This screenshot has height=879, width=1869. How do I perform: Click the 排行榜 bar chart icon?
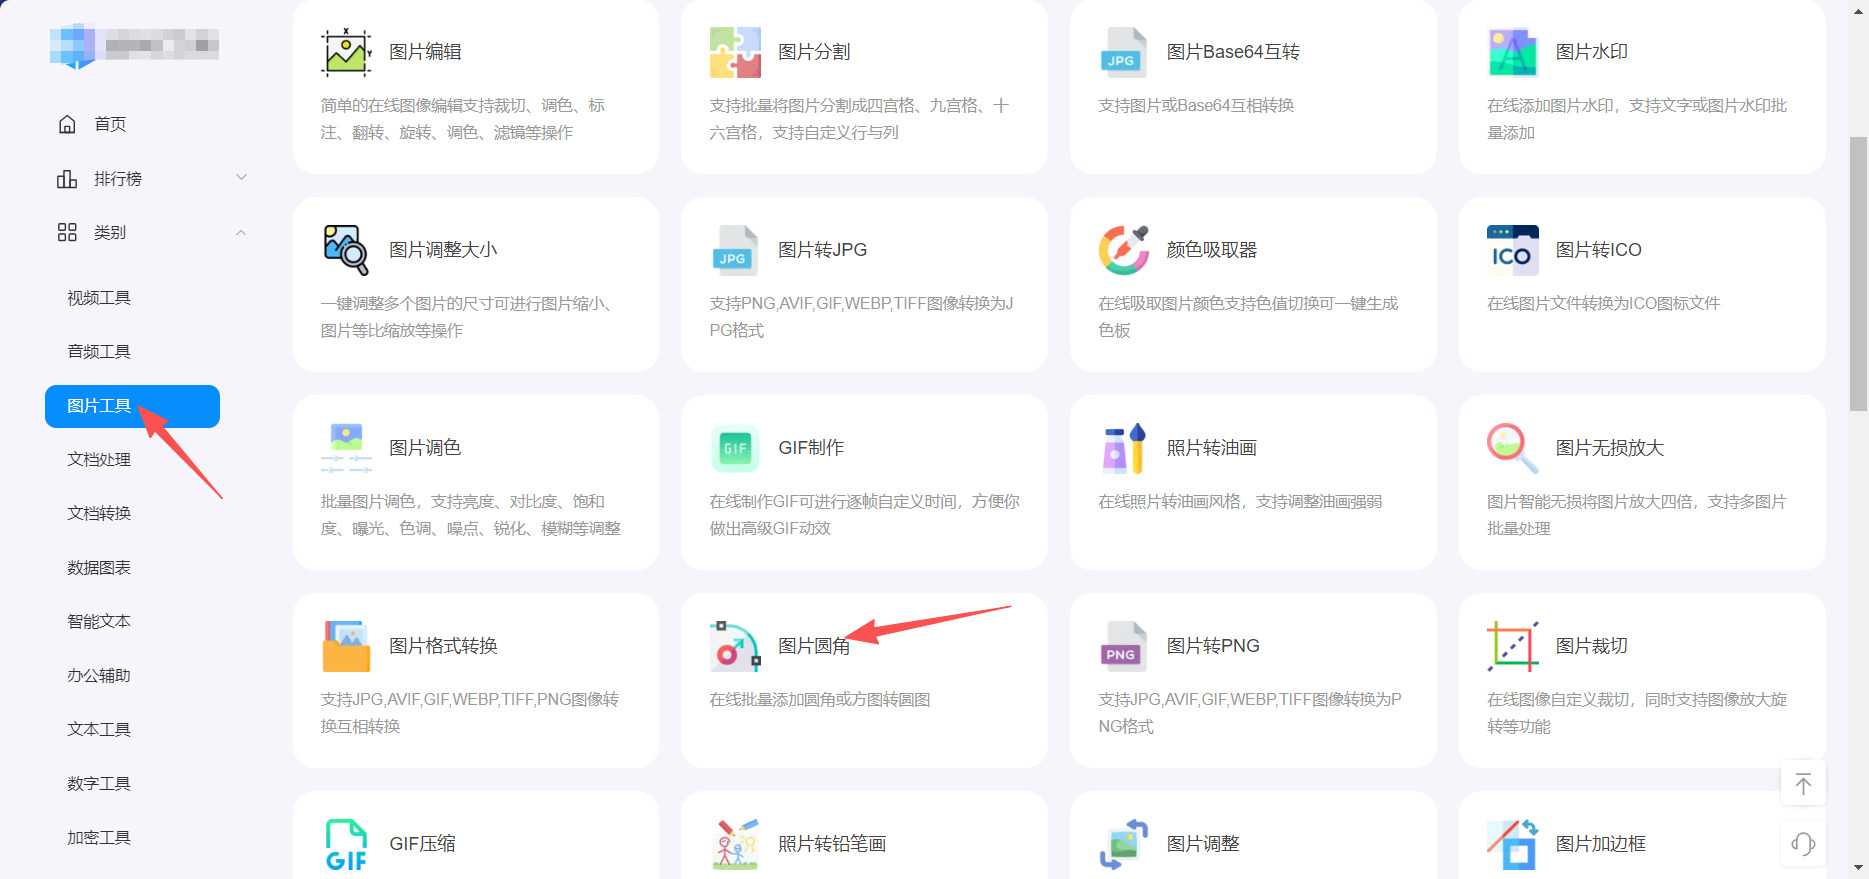pos(67,178)
